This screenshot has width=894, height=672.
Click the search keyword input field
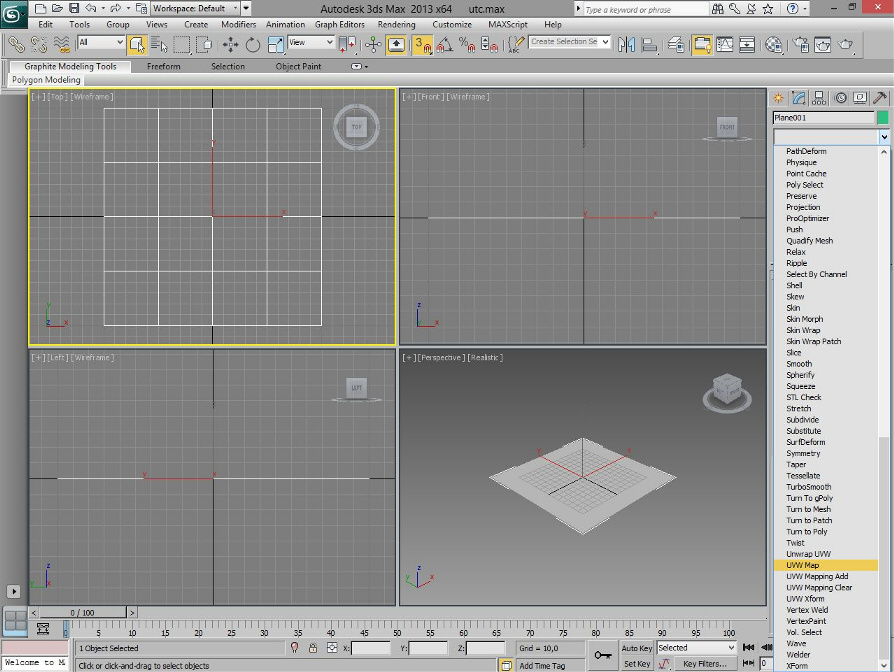coord(644,9)
